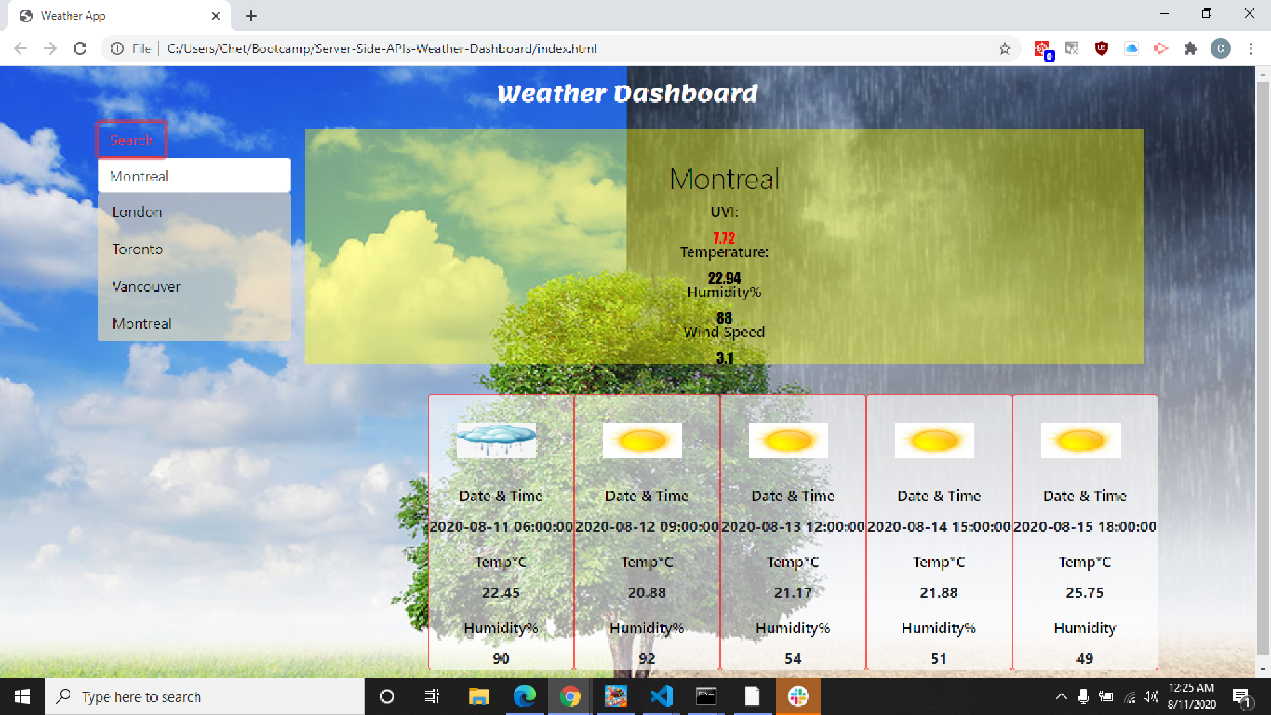Open the uBlock Origin extension
This screenshot has height=715, width=1271.
[1101, 48]
